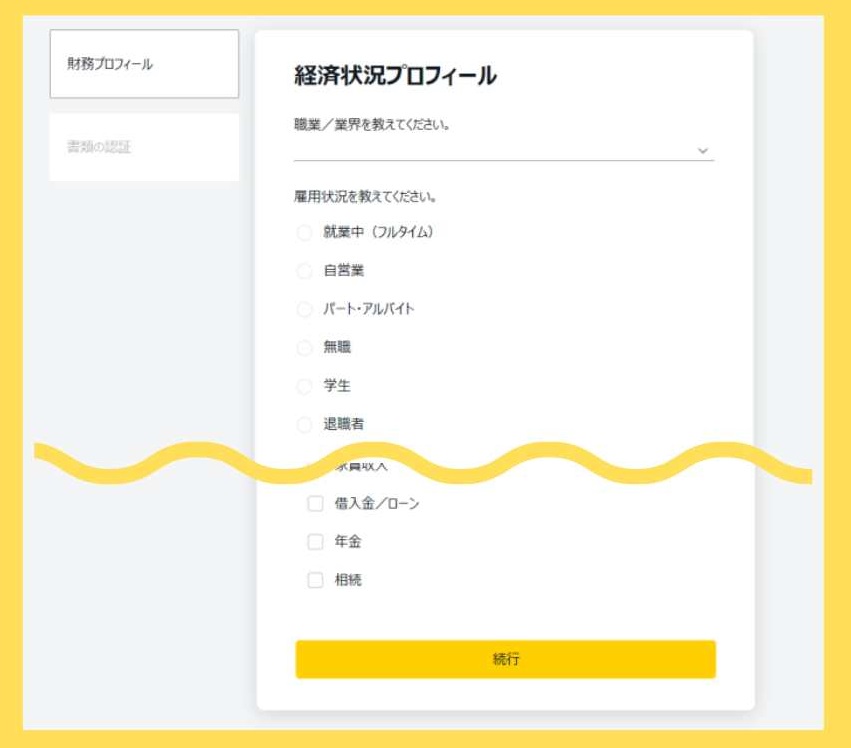Screen dimensions: 851x748
Task: Select 就業中（フルタイム）employment status
Action: (x=302, y=232)
